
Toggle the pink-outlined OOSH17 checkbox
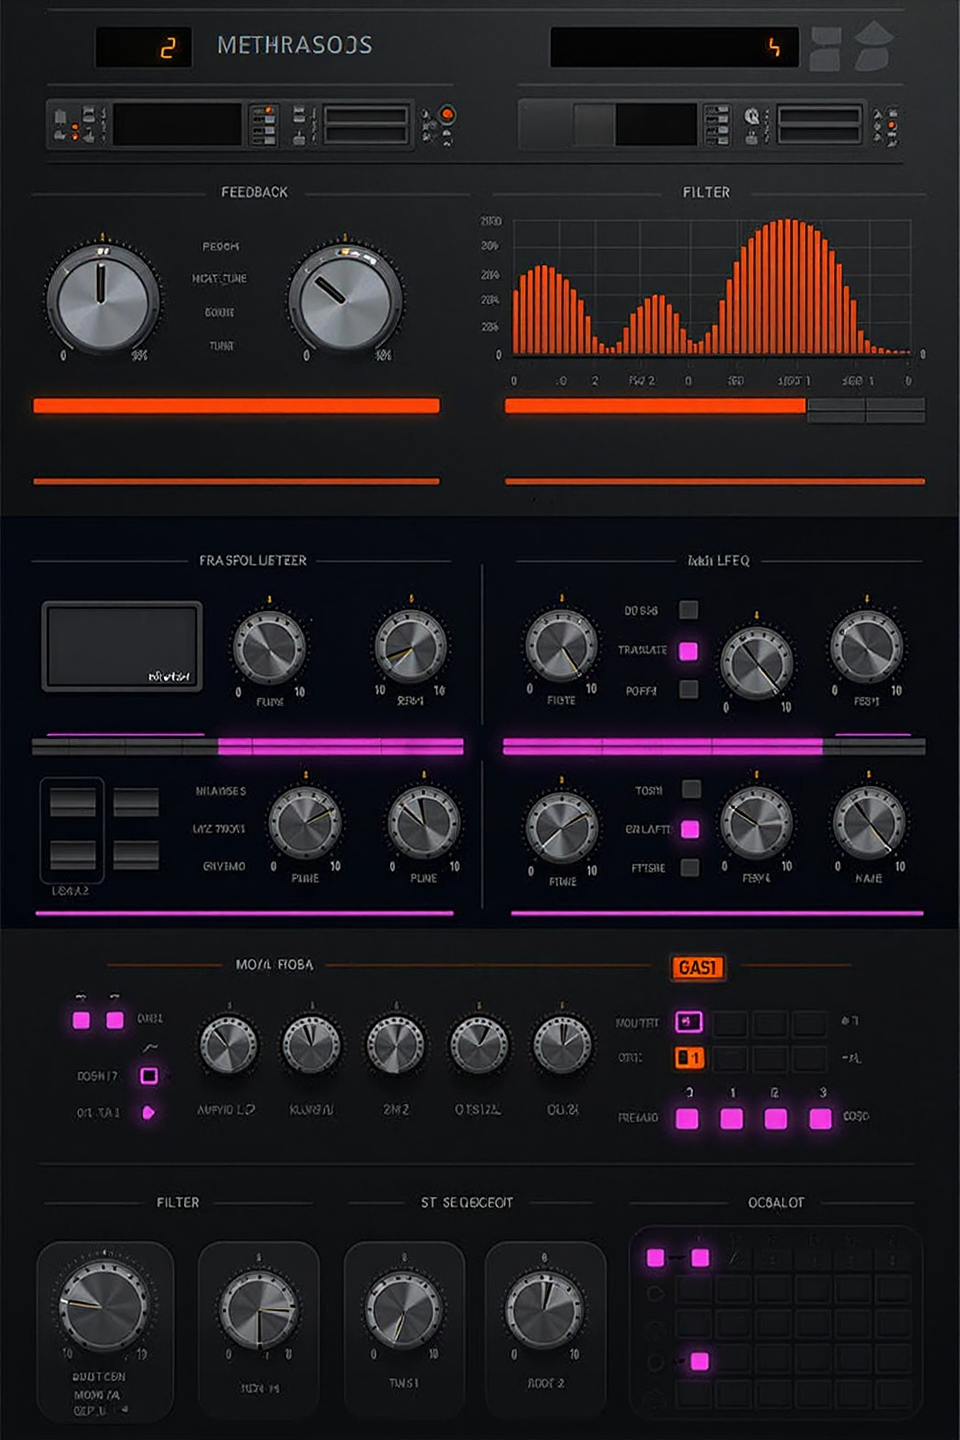(x=149, y=1076)
